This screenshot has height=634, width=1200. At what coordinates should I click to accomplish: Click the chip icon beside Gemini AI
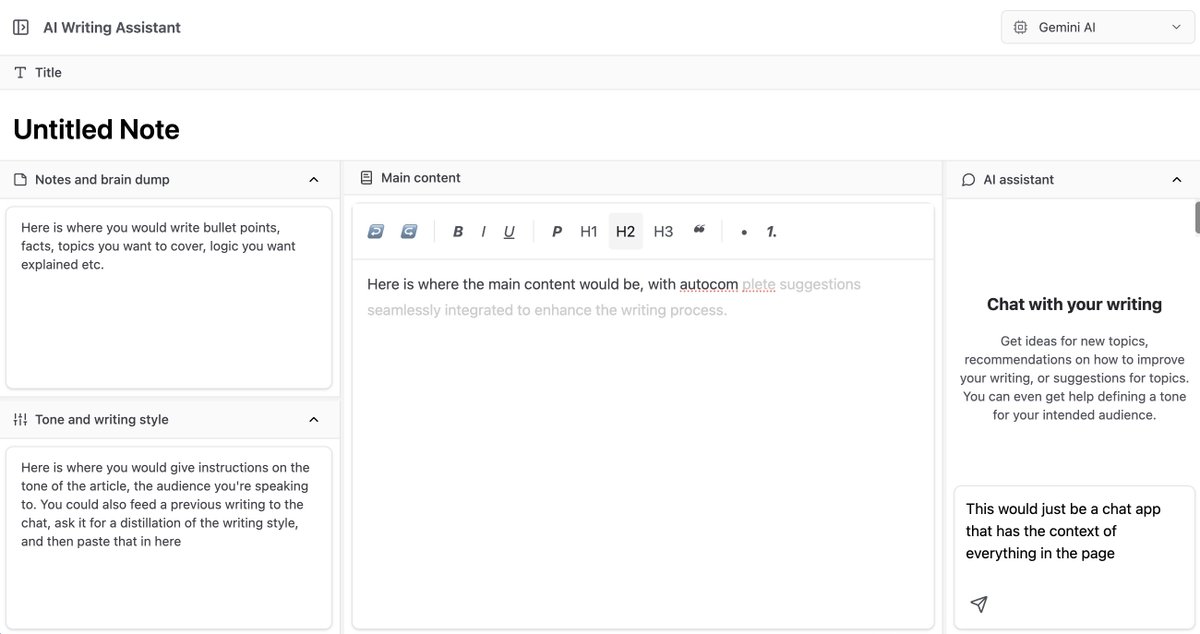1020,28
